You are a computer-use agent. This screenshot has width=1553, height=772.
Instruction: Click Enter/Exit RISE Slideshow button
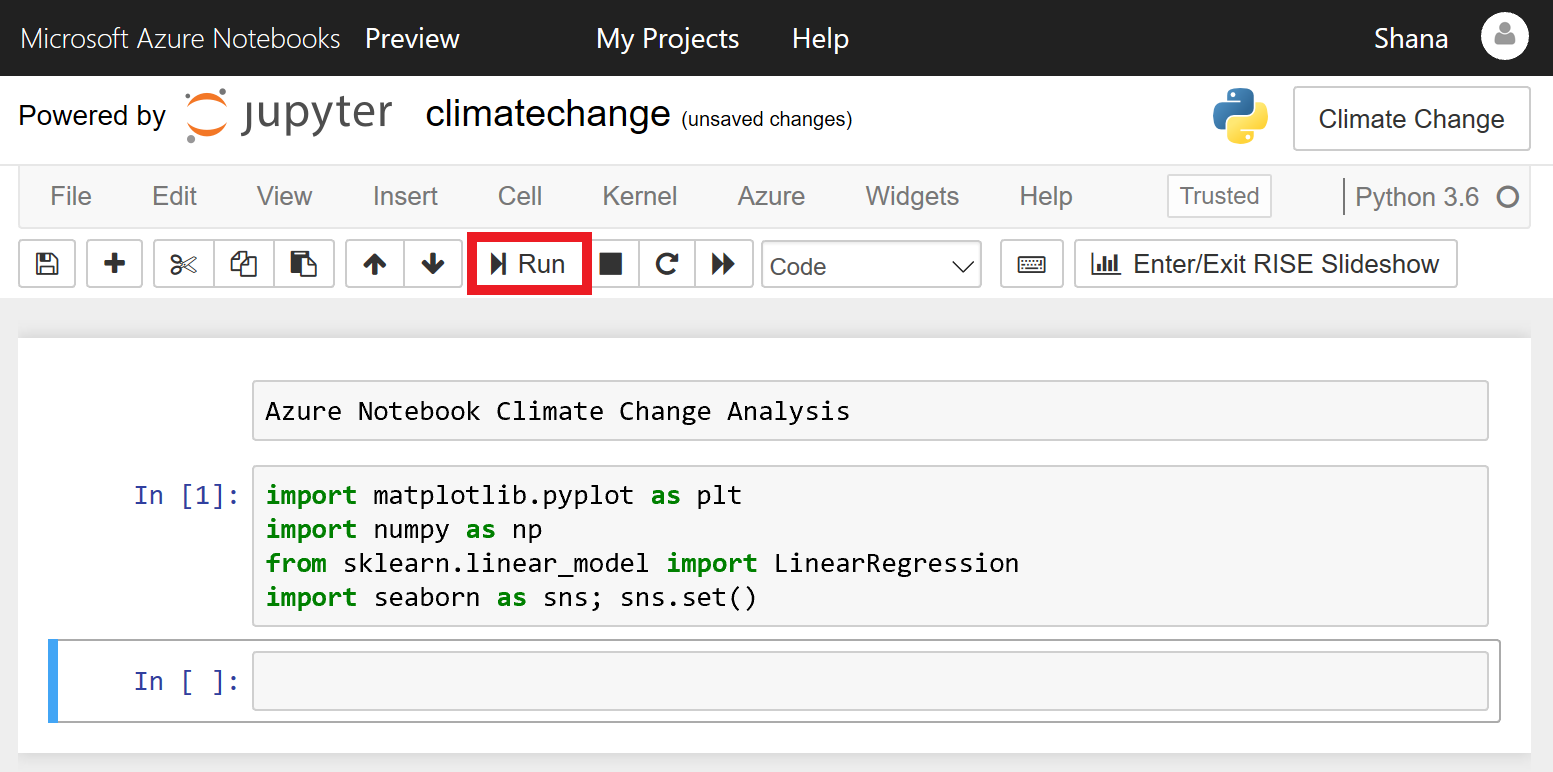coord(1265,264)
